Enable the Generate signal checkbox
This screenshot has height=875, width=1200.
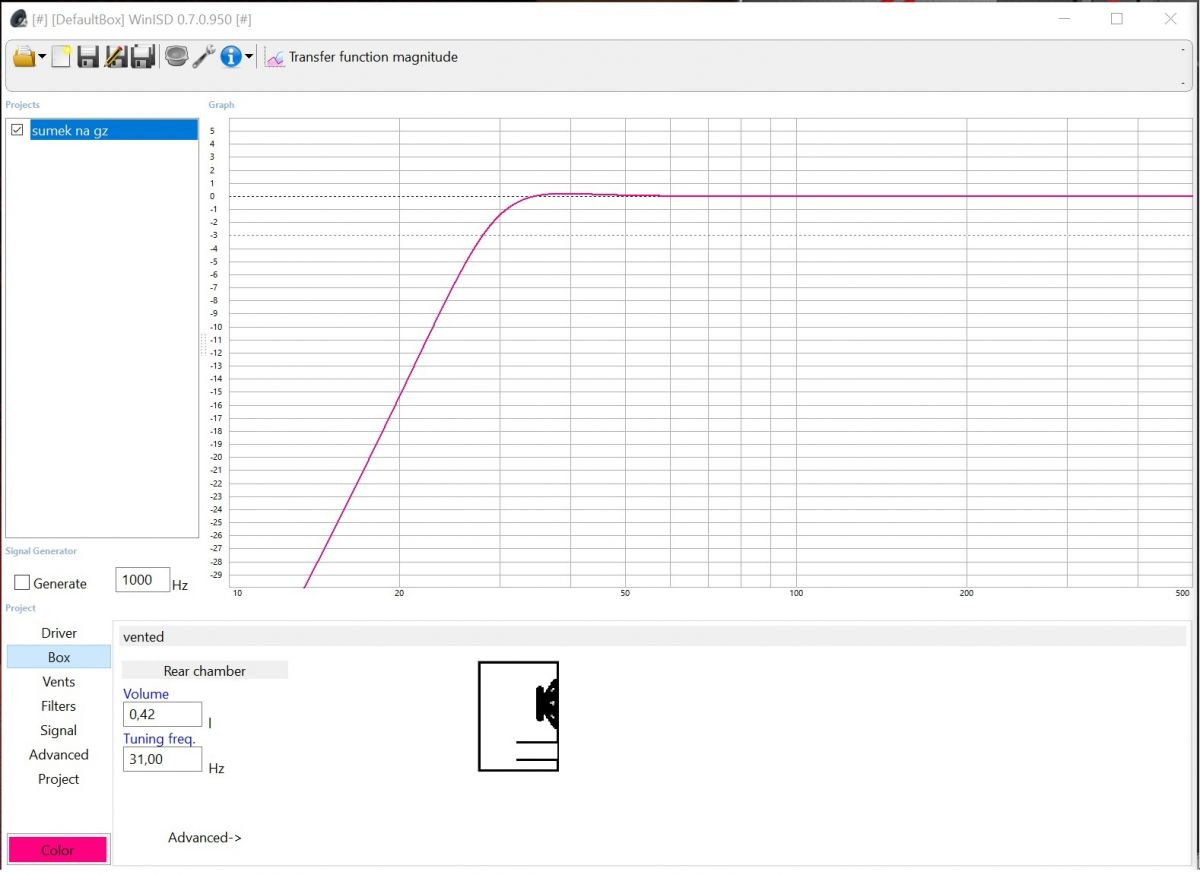[21, 583]
